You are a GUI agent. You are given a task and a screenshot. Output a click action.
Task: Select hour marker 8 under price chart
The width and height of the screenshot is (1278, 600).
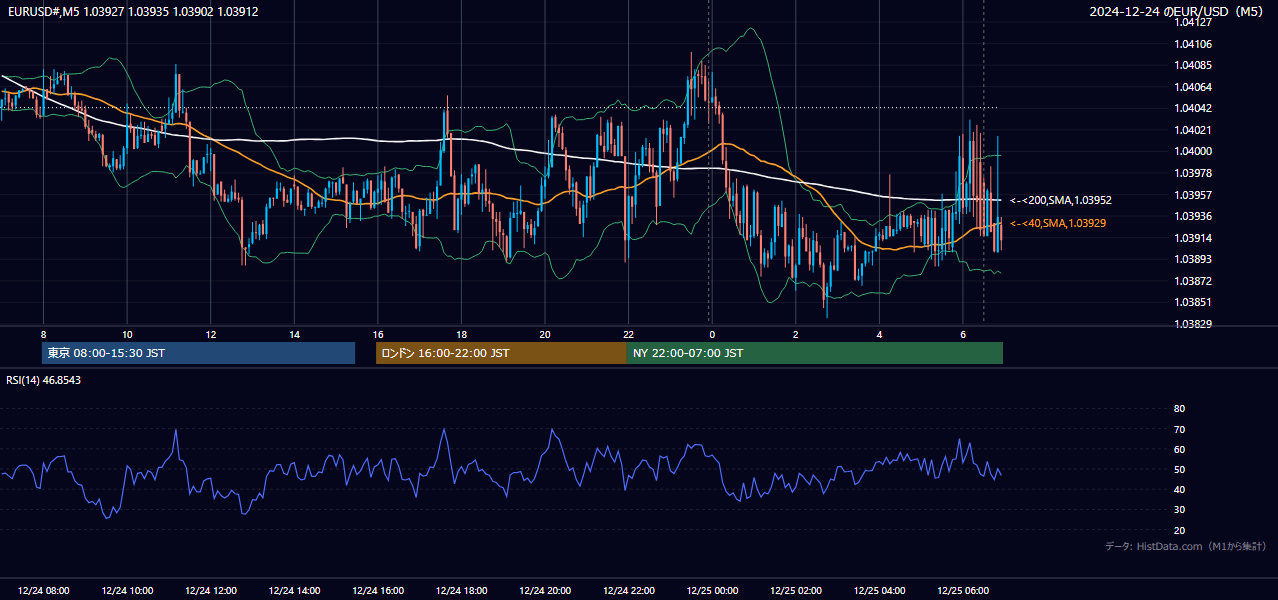coord(43,334)
